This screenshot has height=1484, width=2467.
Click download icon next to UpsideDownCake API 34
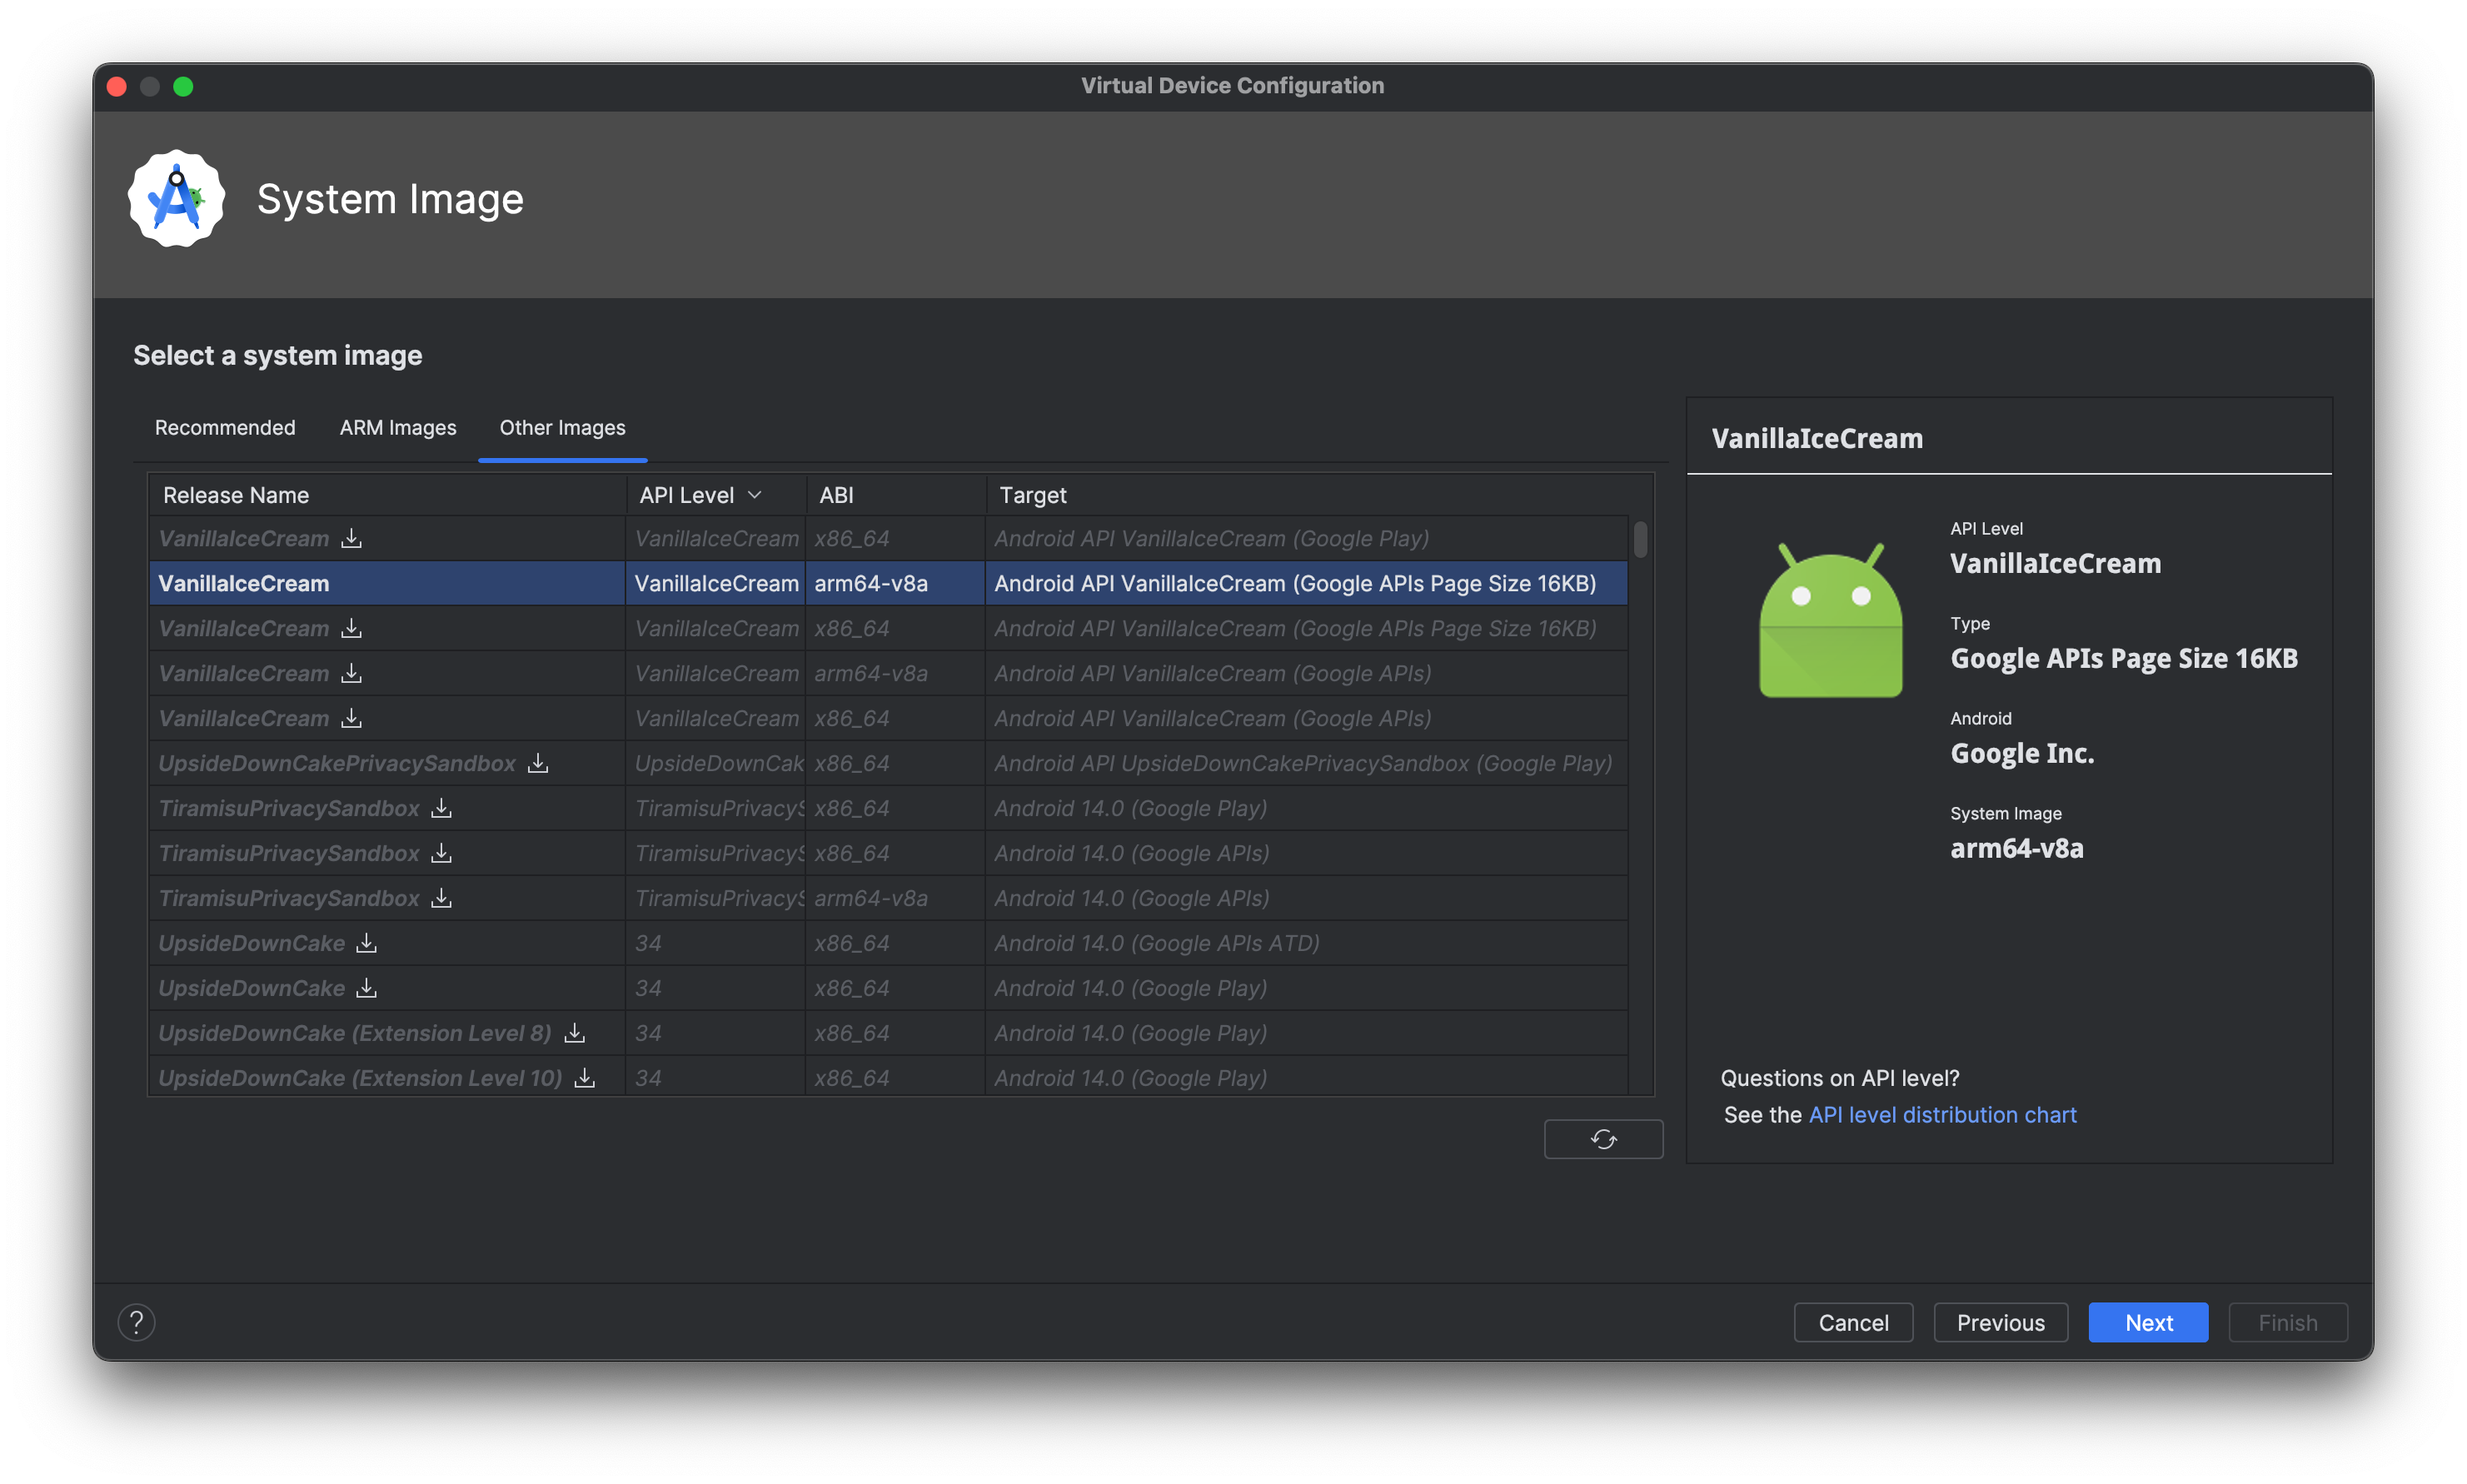pyautogui.click(x=370, y=943)
